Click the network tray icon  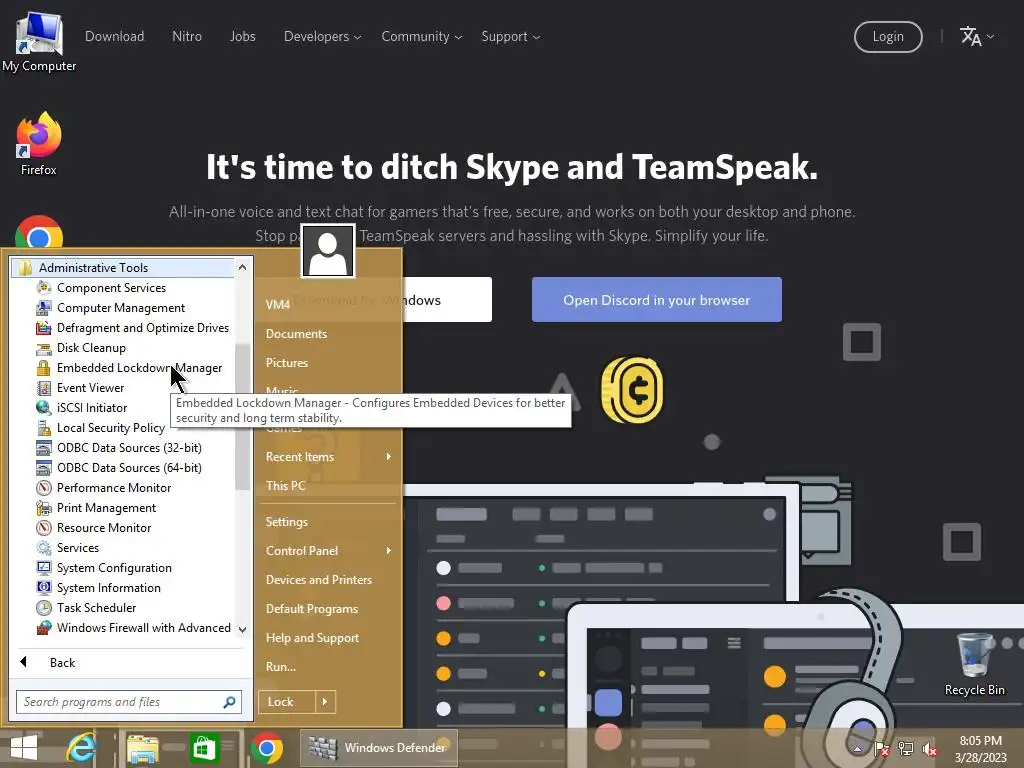pyautogui.click(x=906, y=749)
